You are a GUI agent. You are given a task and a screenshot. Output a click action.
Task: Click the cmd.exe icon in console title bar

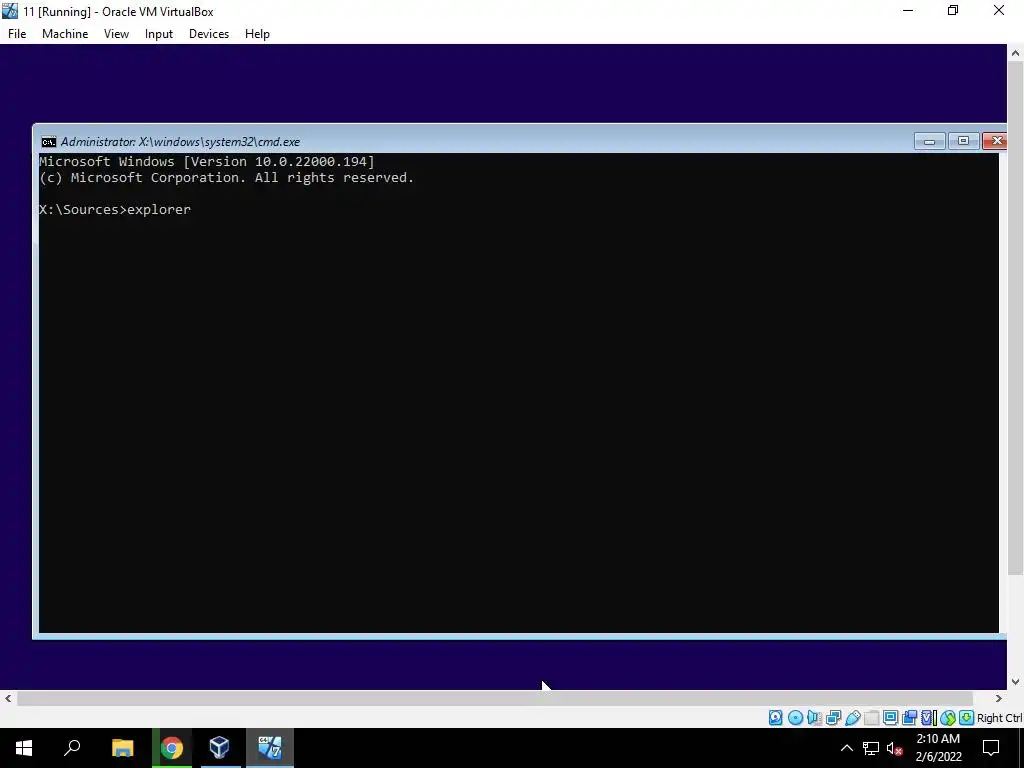point(48,142)
